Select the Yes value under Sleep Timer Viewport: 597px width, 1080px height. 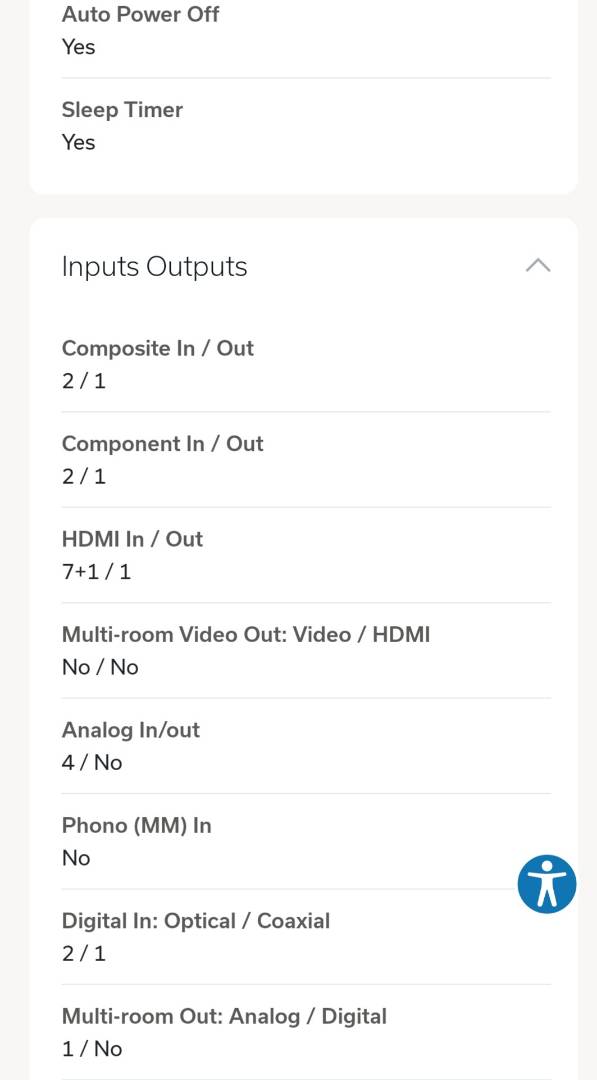pyautogui.click(x=78, y=142)
